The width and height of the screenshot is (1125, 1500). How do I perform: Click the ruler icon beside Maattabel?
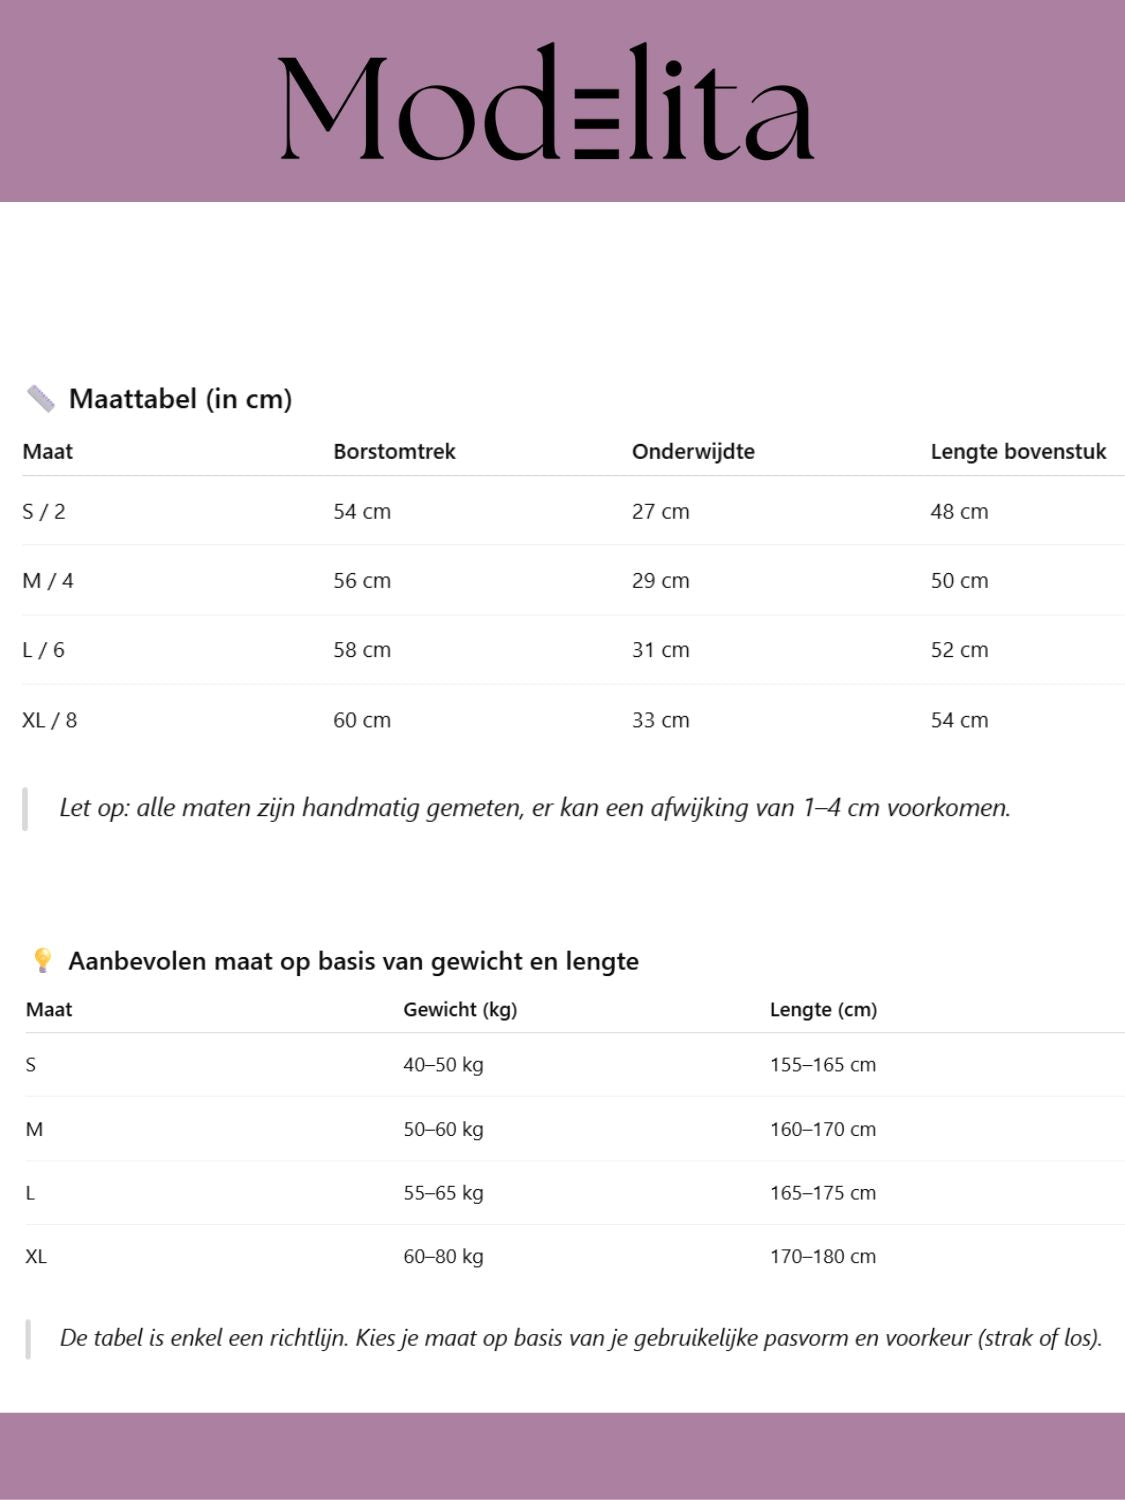40,399
